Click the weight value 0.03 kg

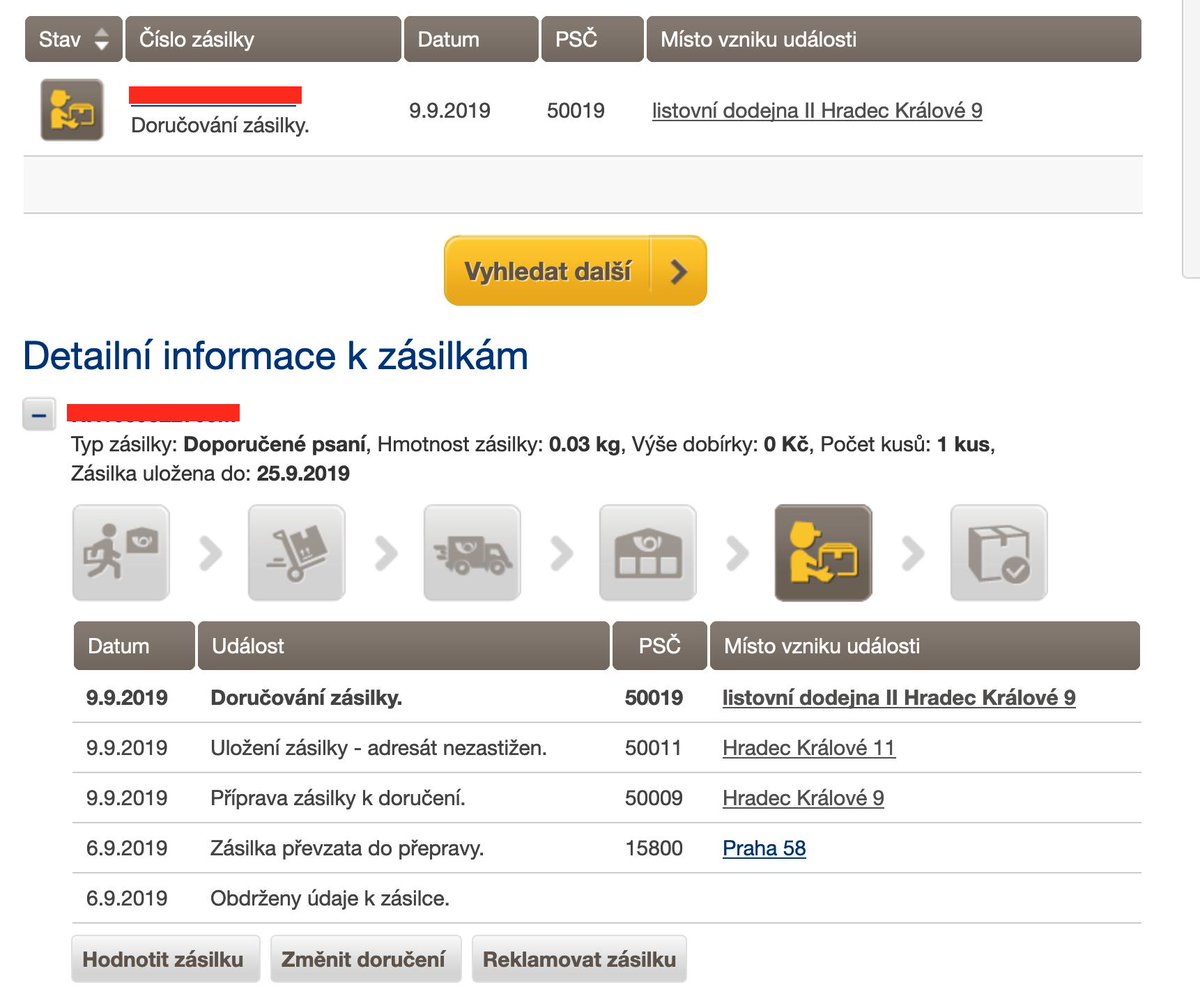coord(584,444)
